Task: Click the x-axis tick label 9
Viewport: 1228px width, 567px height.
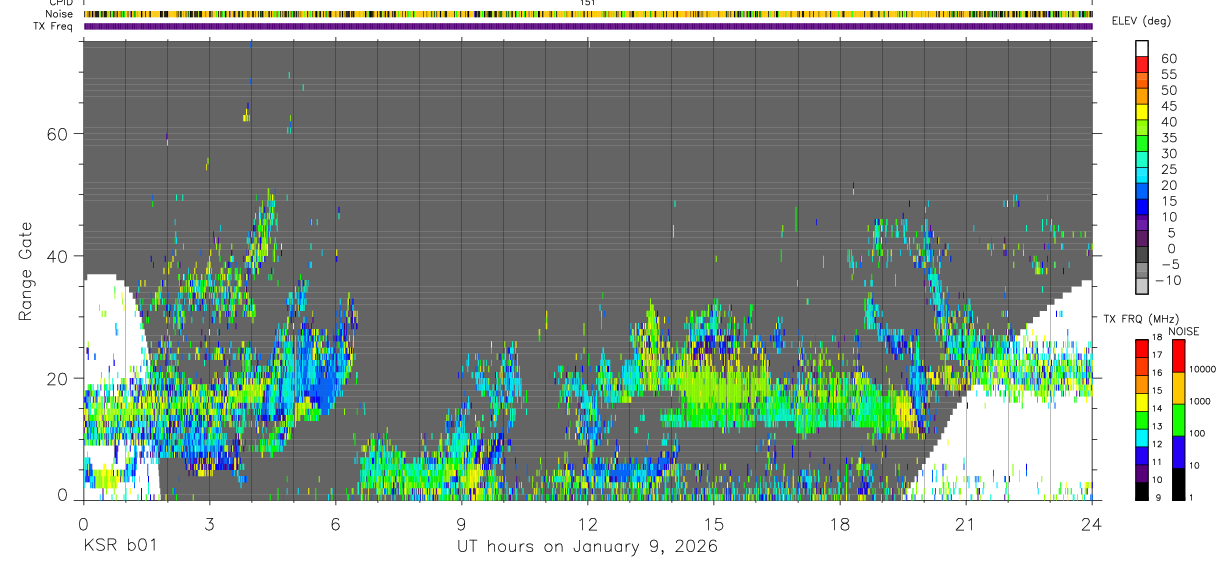Action: [461, 523]
